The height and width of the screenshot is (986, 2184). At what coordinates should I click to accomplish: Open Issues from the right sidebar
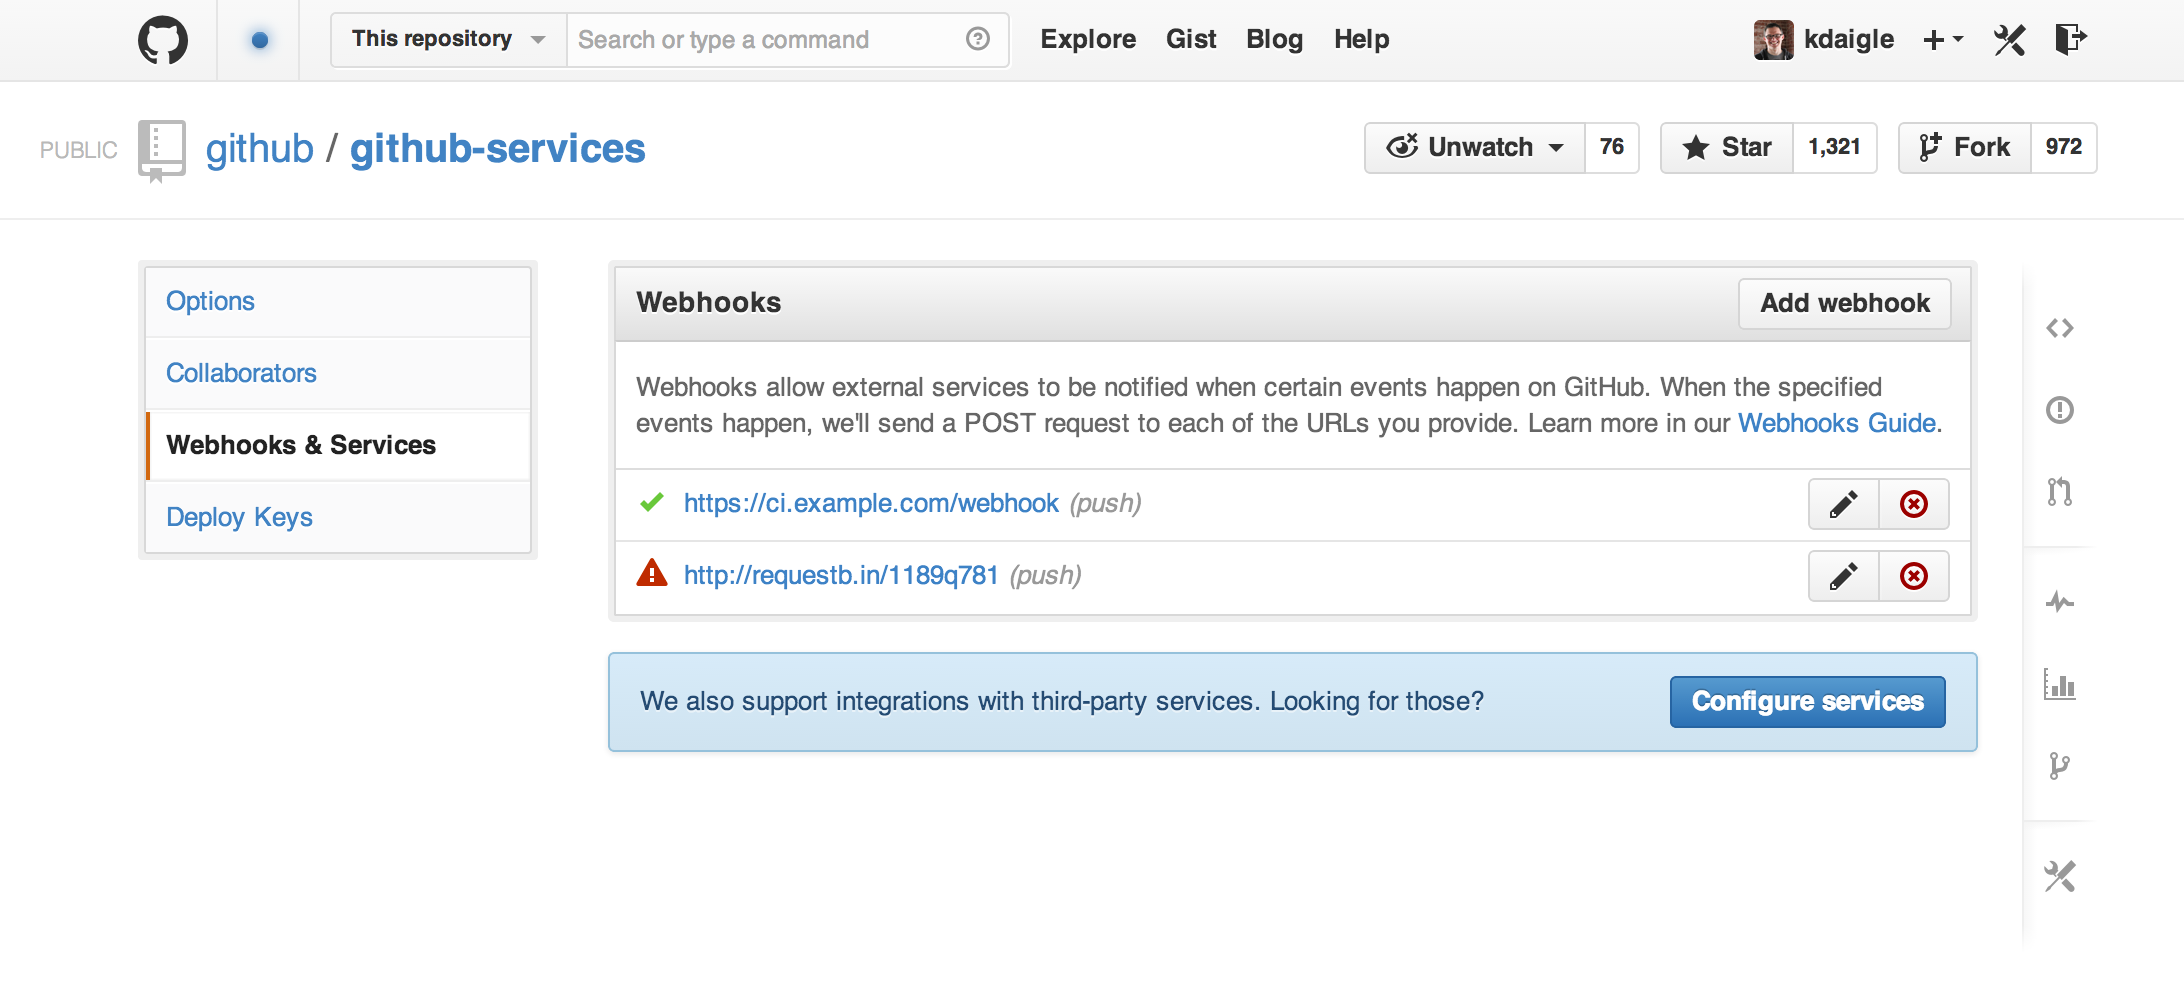pos(2059,410)
